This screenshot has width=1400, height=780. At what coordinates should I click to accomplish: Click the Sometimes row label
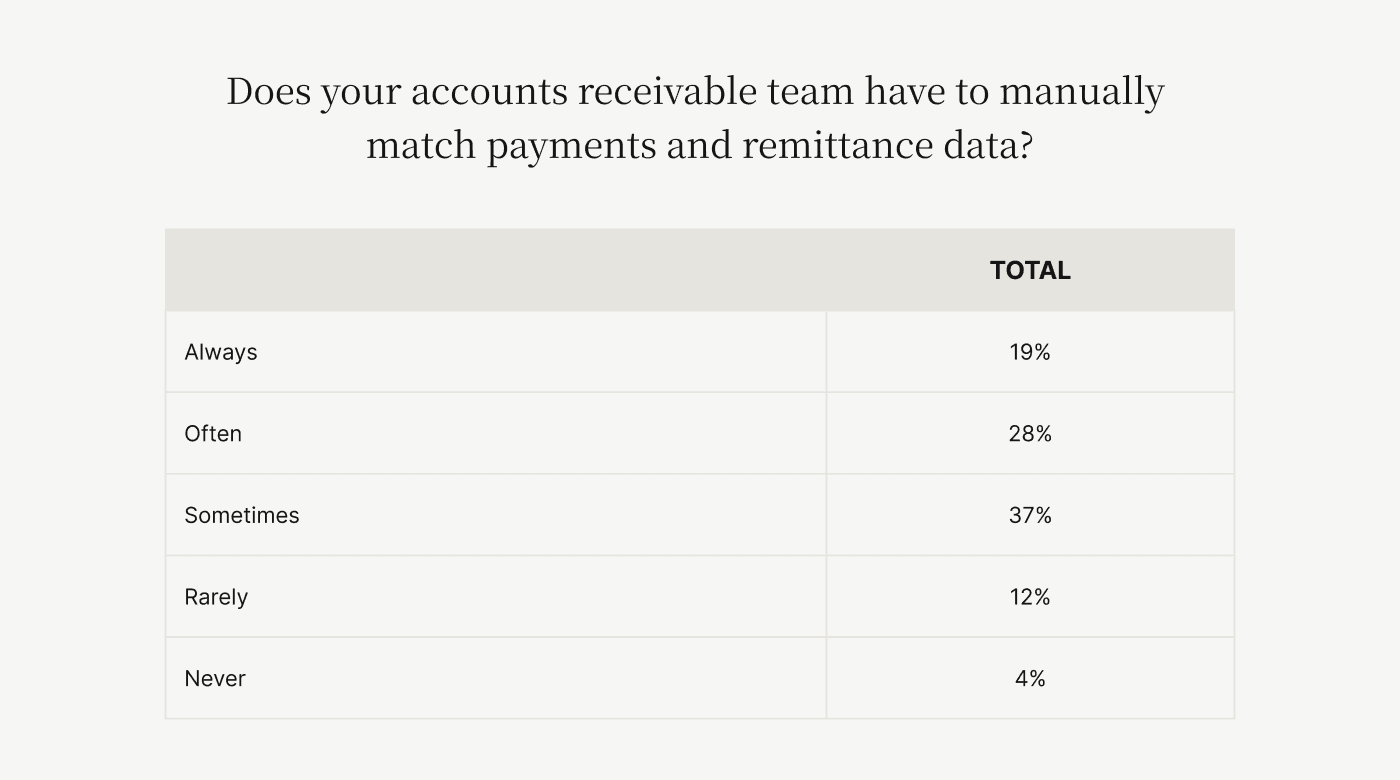coord(242,515)
